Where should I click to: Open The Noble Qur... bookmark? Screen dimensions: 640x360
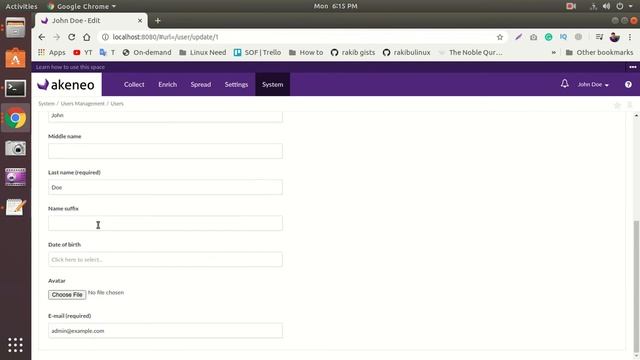[471, 53]
